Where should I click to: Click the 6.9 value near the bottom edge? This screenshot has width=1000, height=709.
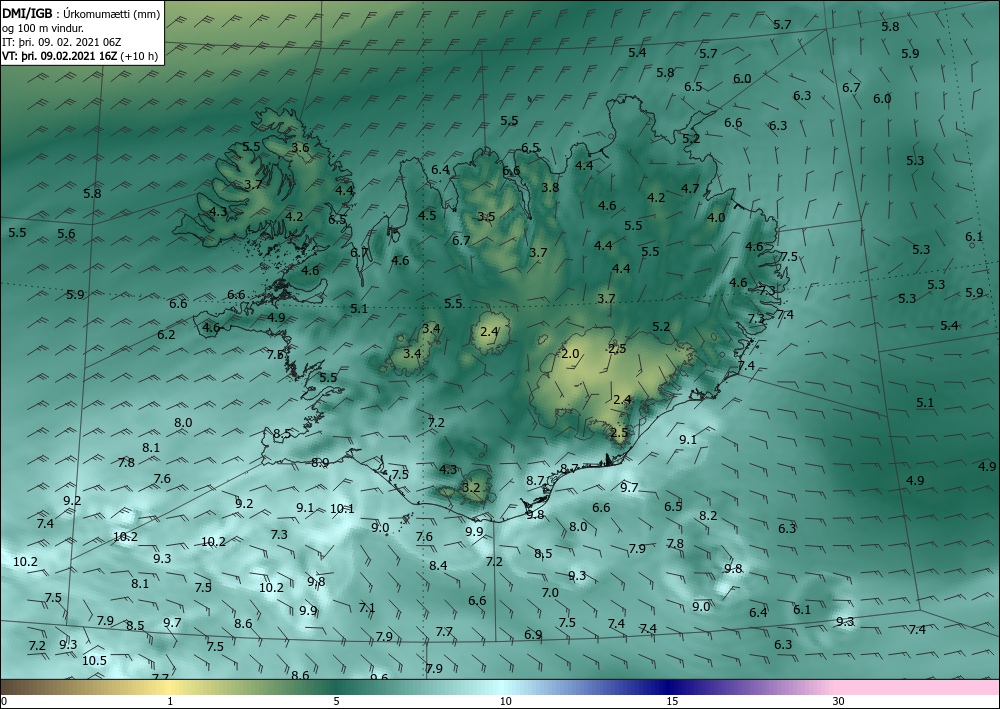[533, 634]
